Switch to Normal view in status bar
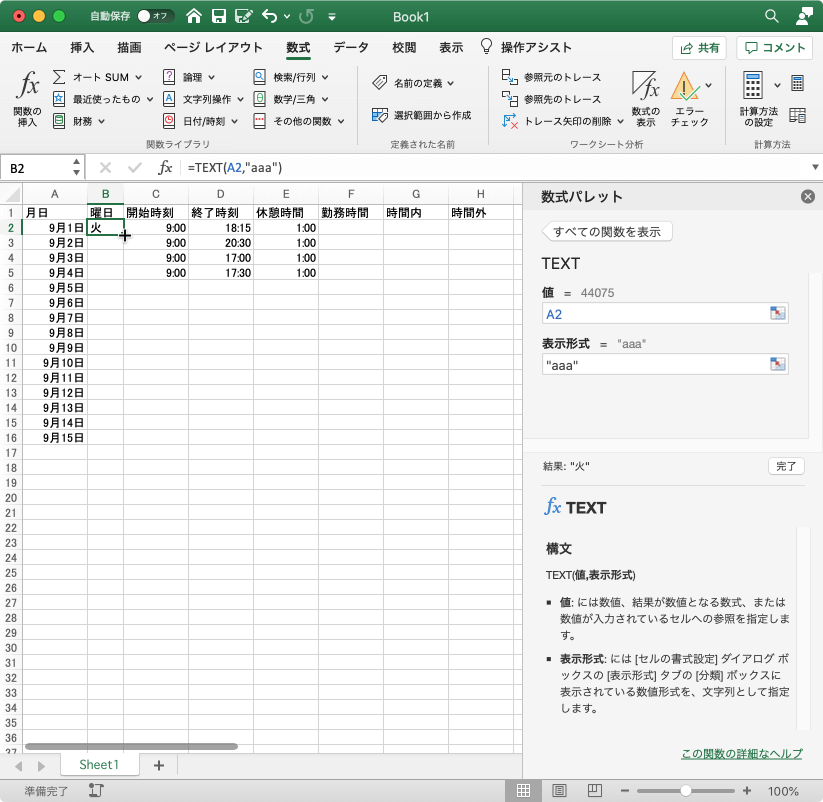The height and width of the screenshot is (802, 823). pos(523,790)
